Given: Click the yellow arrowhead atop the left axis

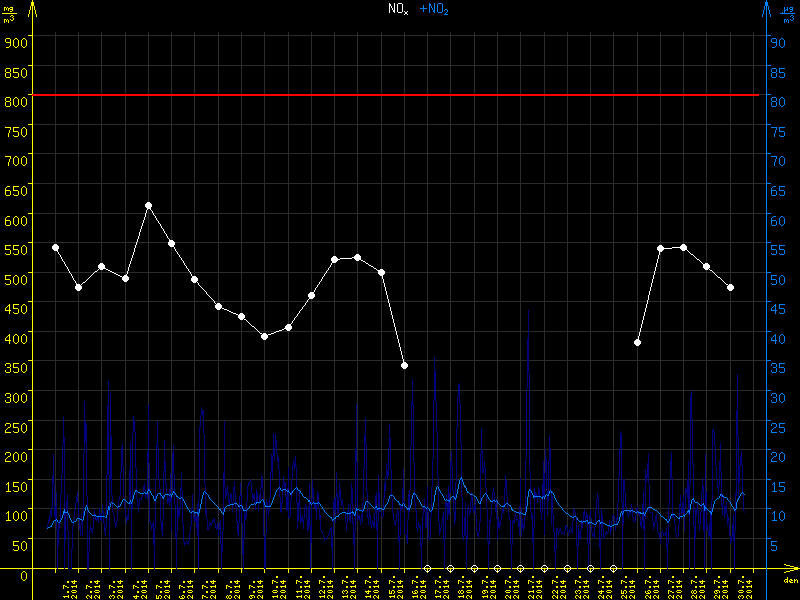Looking at the screenshot, I should point(32,7).
